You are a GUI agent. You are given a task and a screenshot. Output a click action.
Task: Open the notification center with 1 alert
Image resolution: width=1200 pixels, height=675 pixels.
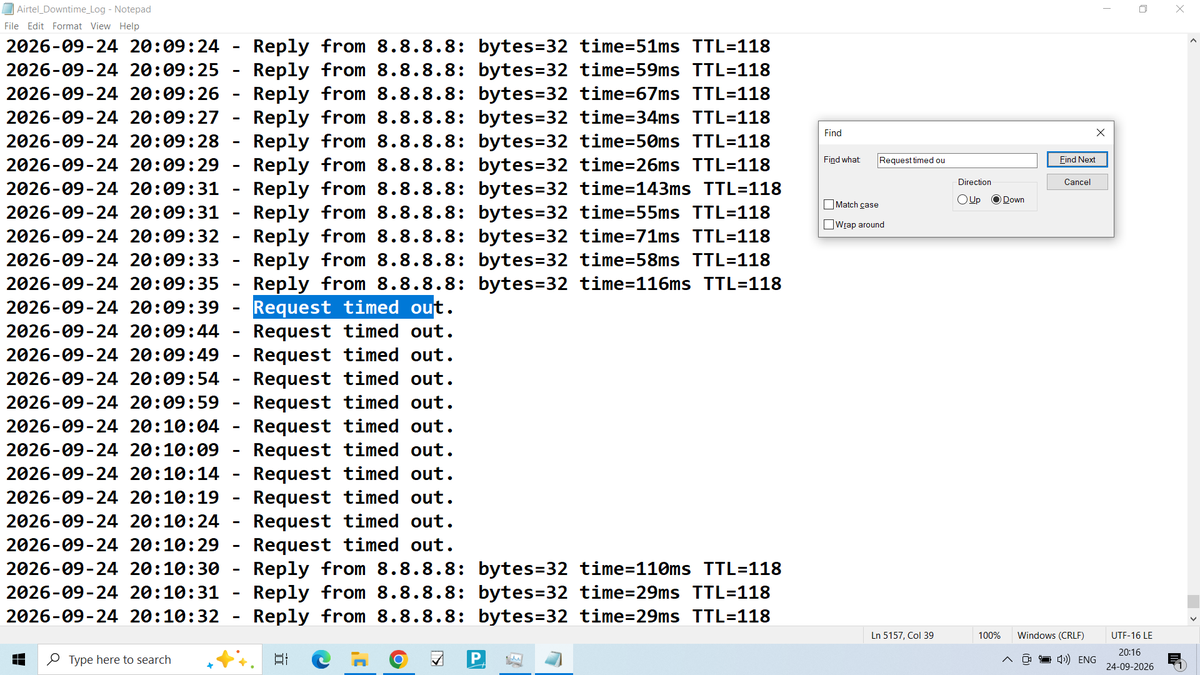tap(1175, 660)
